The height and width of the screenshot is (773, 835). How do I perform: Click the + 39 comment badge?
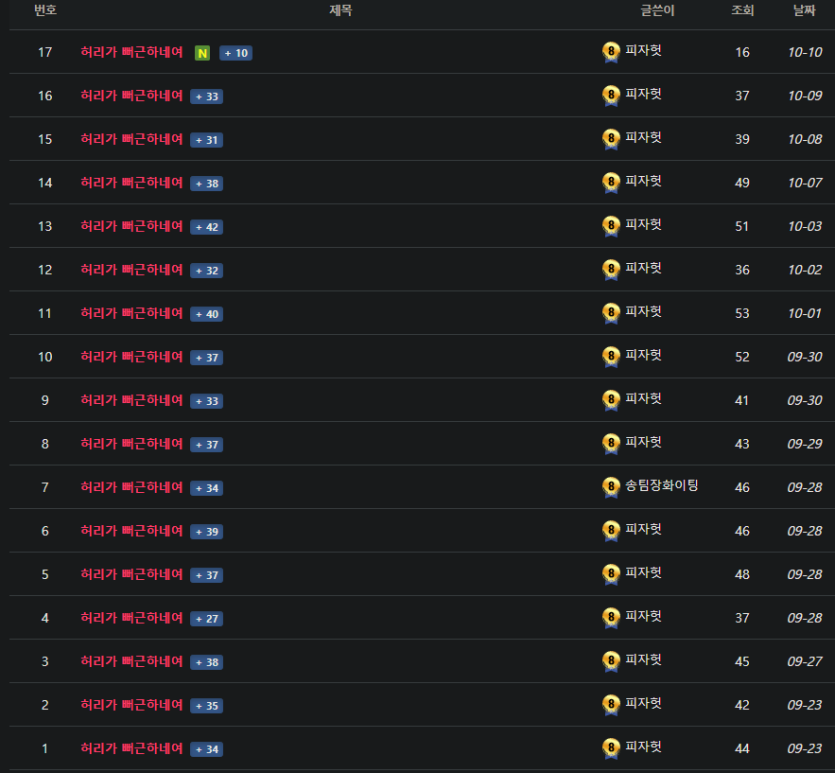pyautogui.click(x=207, y=532)
